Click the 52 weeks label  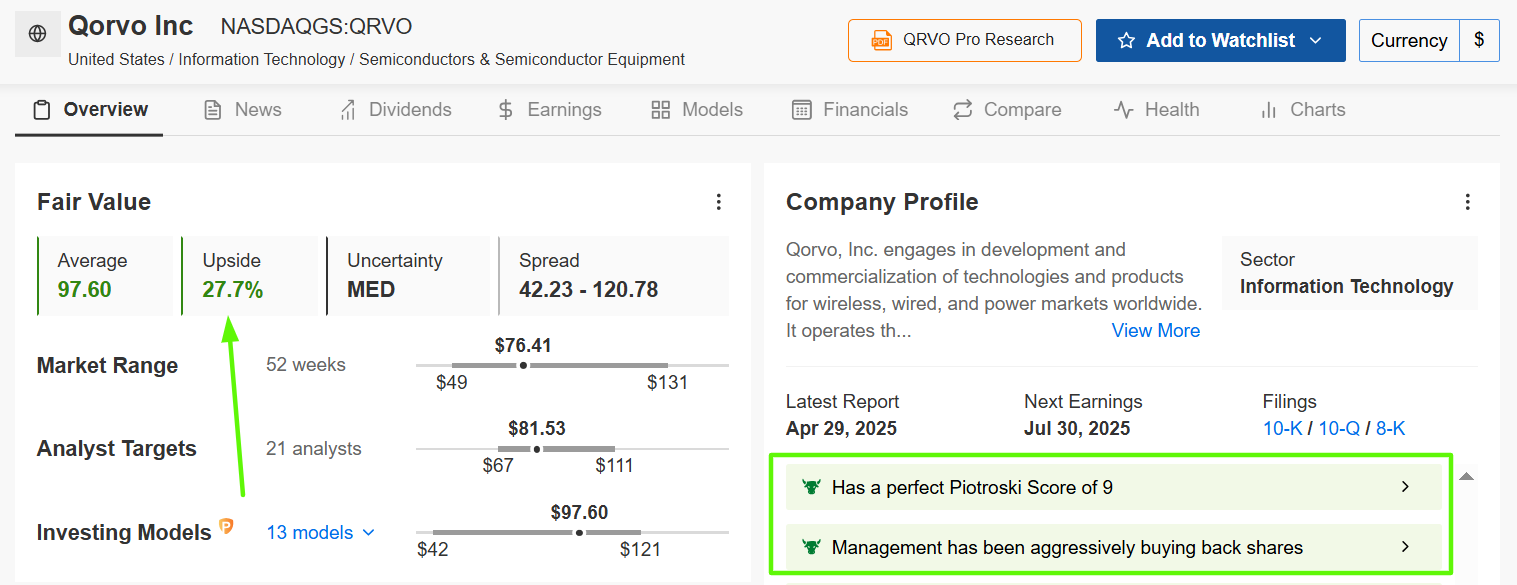pos(306,365)
